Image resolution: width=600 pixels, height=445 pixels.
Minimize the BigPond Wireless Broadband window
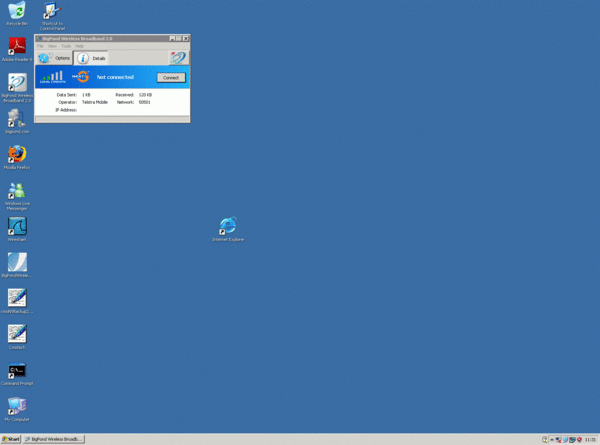click(x=172, y=38)
